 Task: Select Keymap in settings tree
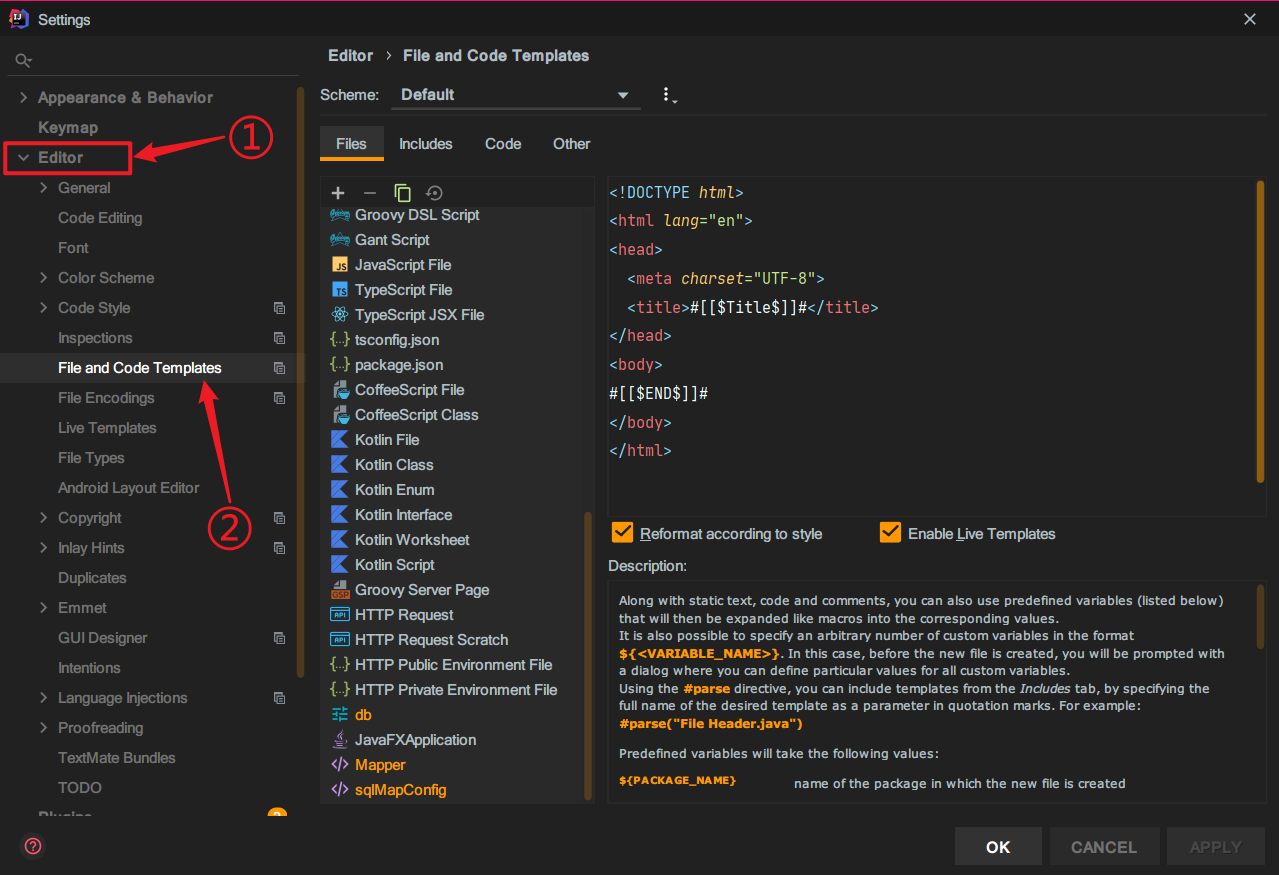click(x=68, y=128)
